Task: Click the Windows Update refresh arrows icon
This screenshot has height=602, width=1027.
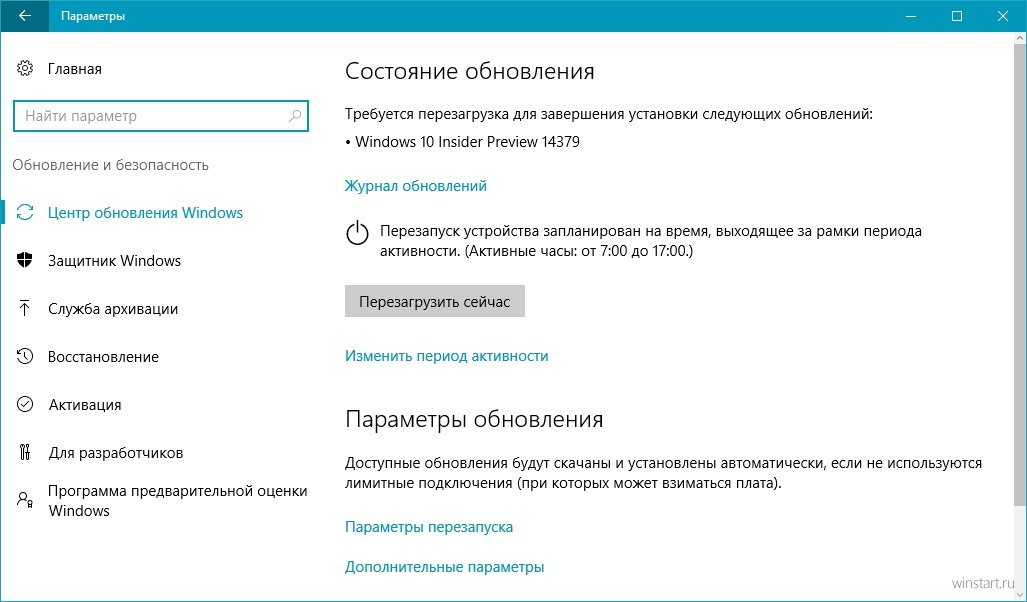Action: [25, 213]
